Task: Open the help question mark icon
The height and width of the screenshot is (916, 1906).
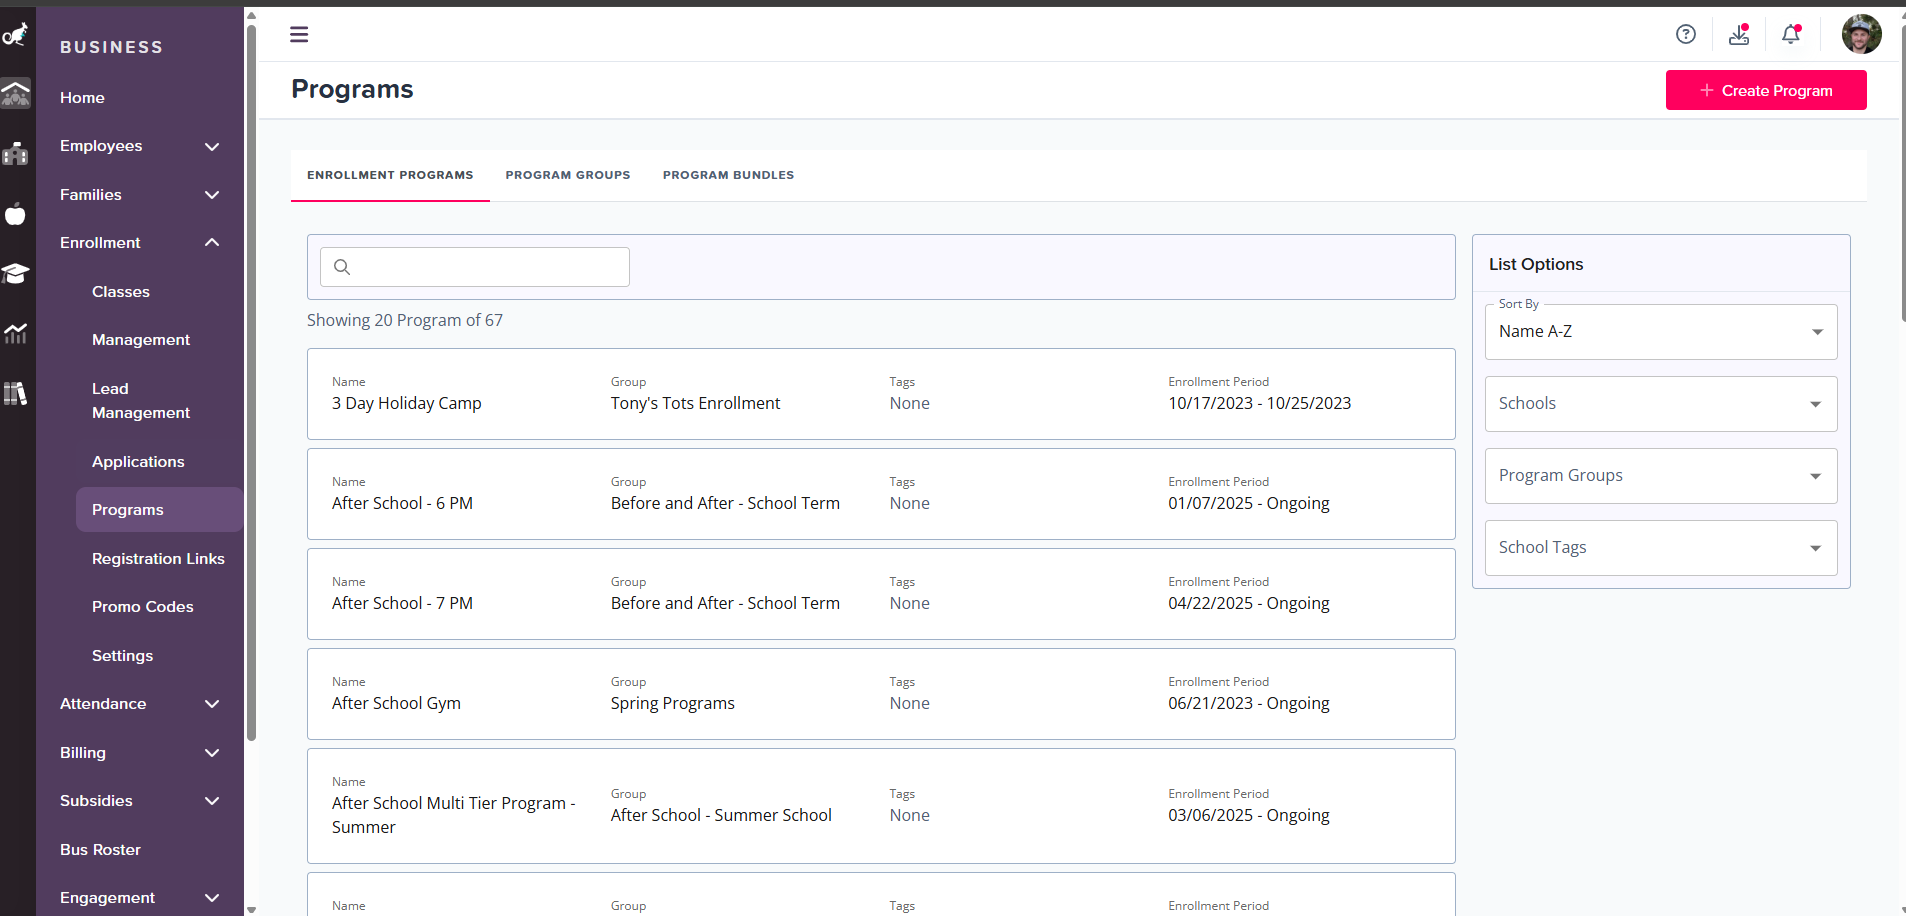Action: 1686,34
